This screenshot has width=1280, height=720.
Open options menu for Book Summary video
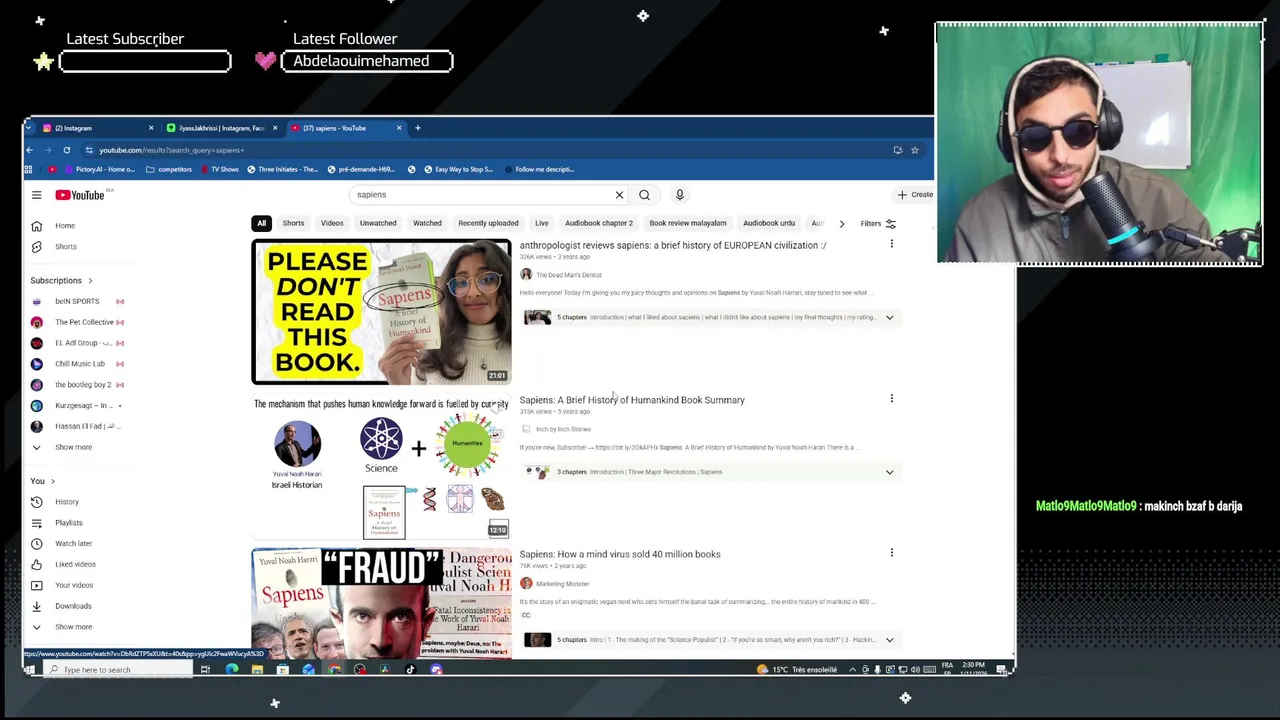pyautogui.click(x=891, y=398)
